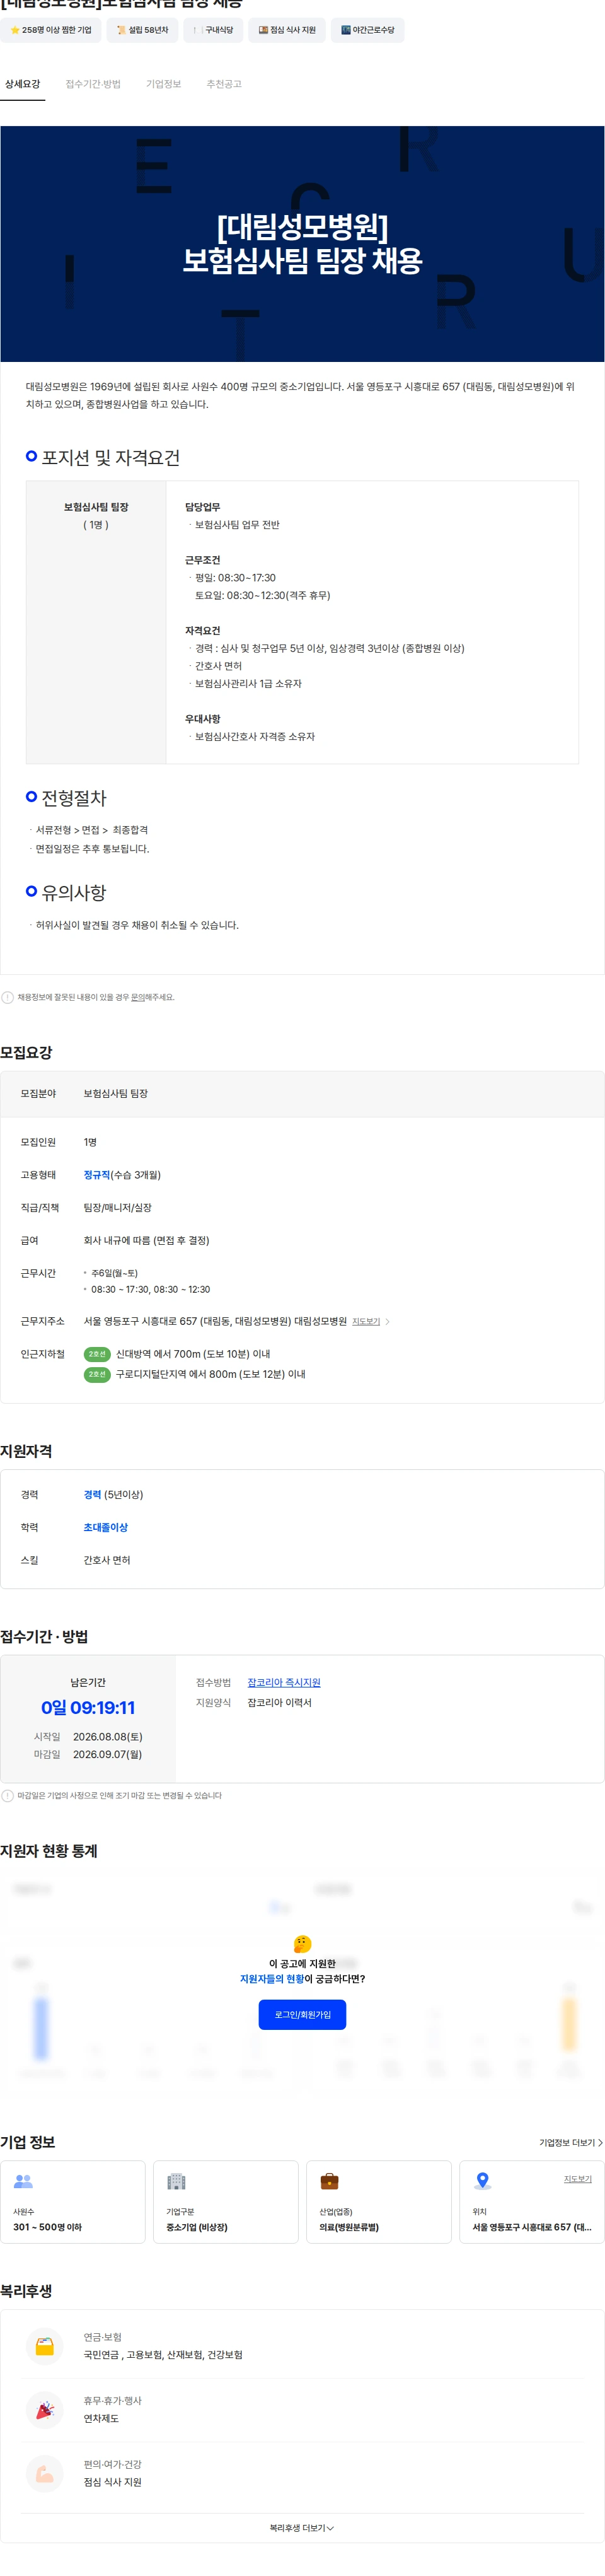
Task: Click the green 2호선 badge for 구로디지털단지역
Action: 97,1374
